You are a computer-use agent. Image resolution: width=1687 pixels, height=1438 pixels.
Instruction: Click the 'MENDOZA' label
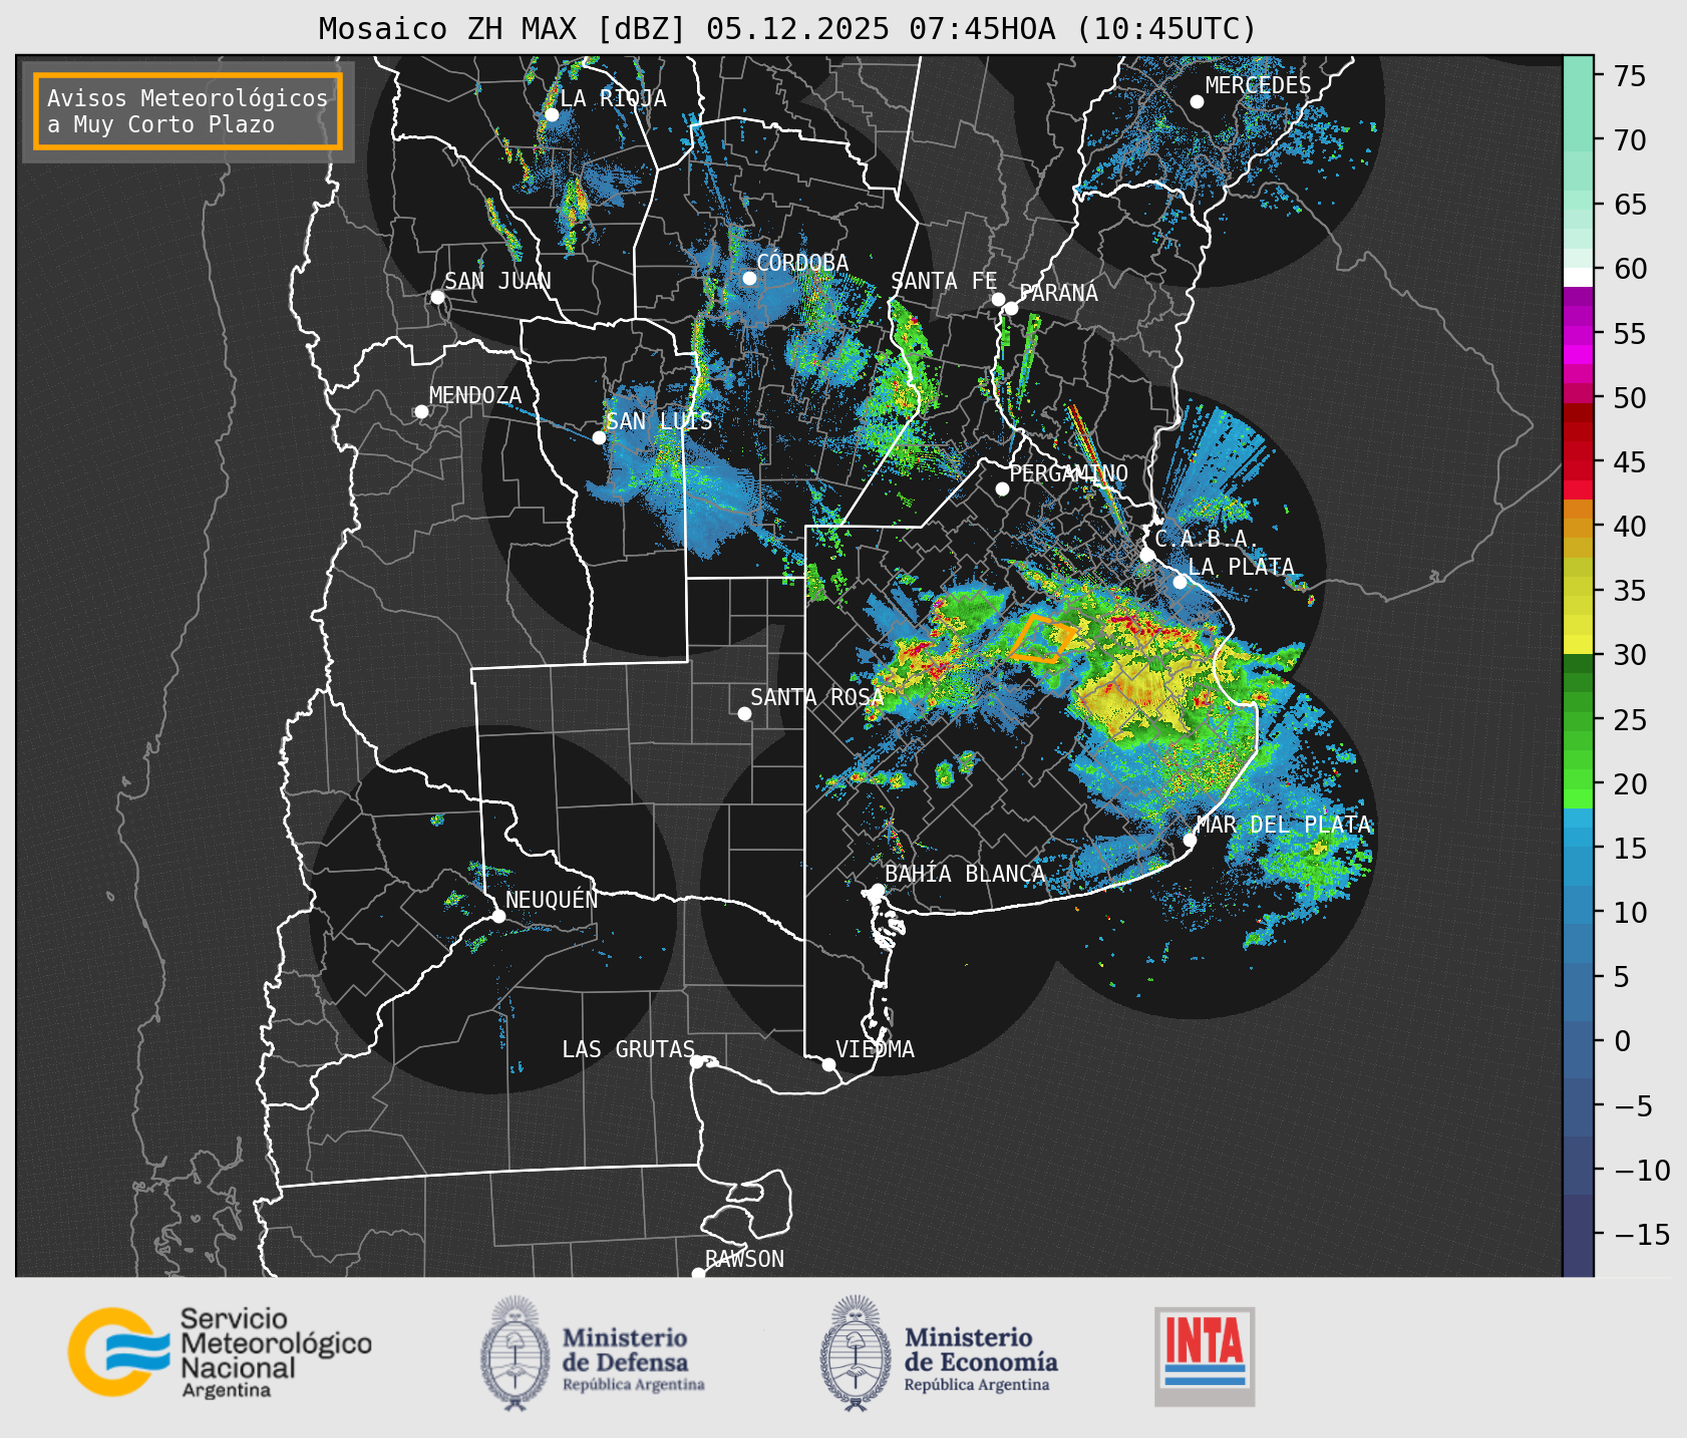click(475, 395)
